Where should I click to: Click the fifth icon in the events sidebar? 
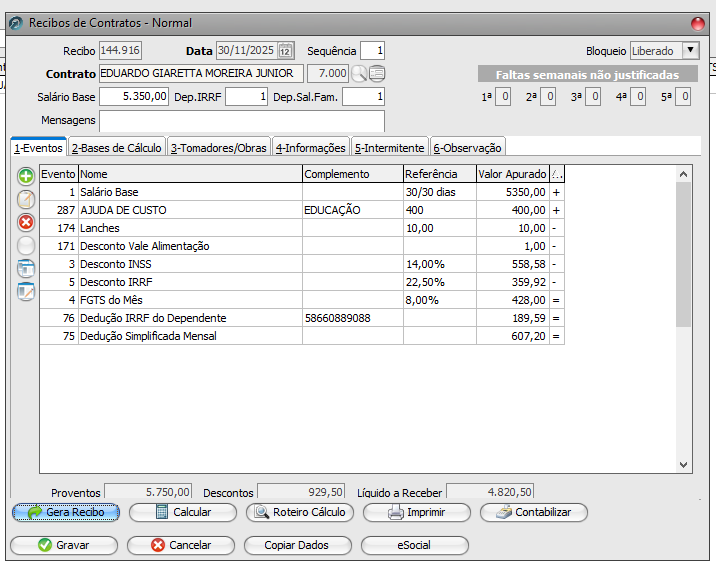(x=26, y=268)
